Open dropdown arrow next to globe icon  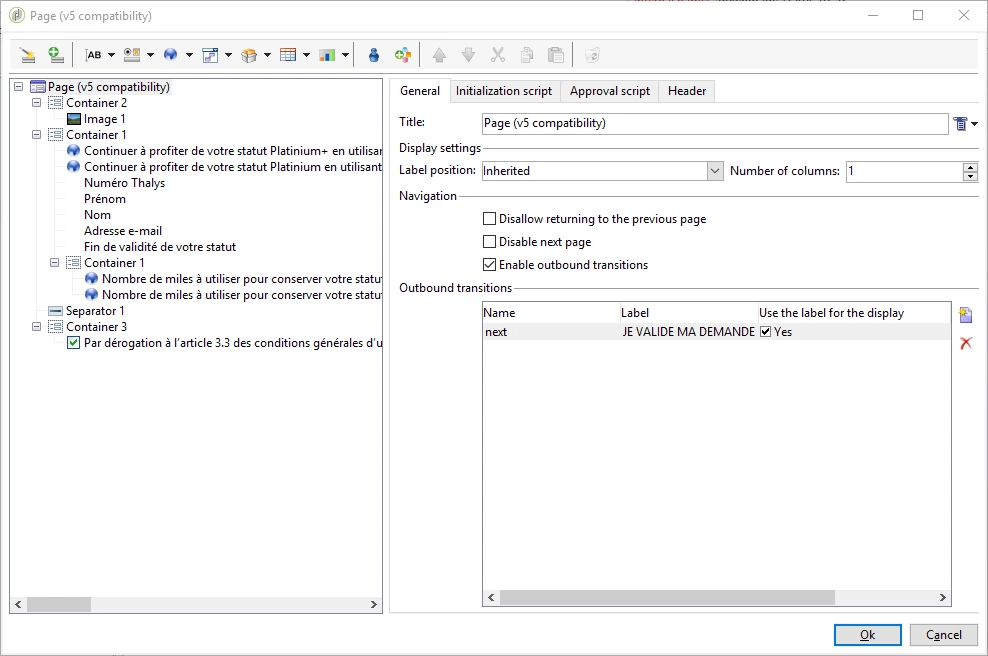click(x=189, y=55)
